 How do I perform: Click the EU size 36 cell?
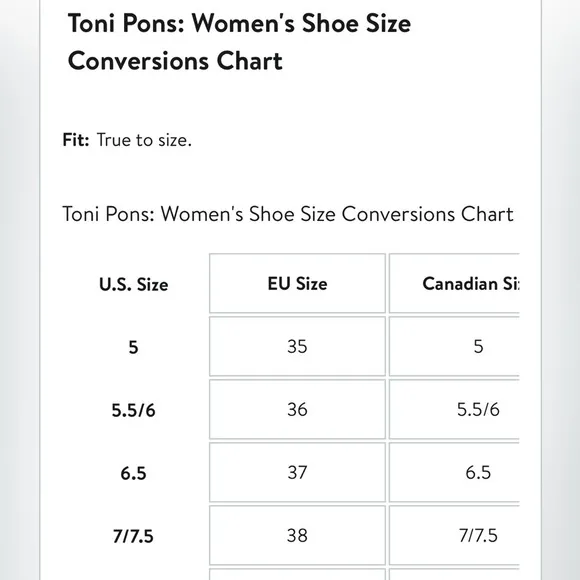click(297, 409)
